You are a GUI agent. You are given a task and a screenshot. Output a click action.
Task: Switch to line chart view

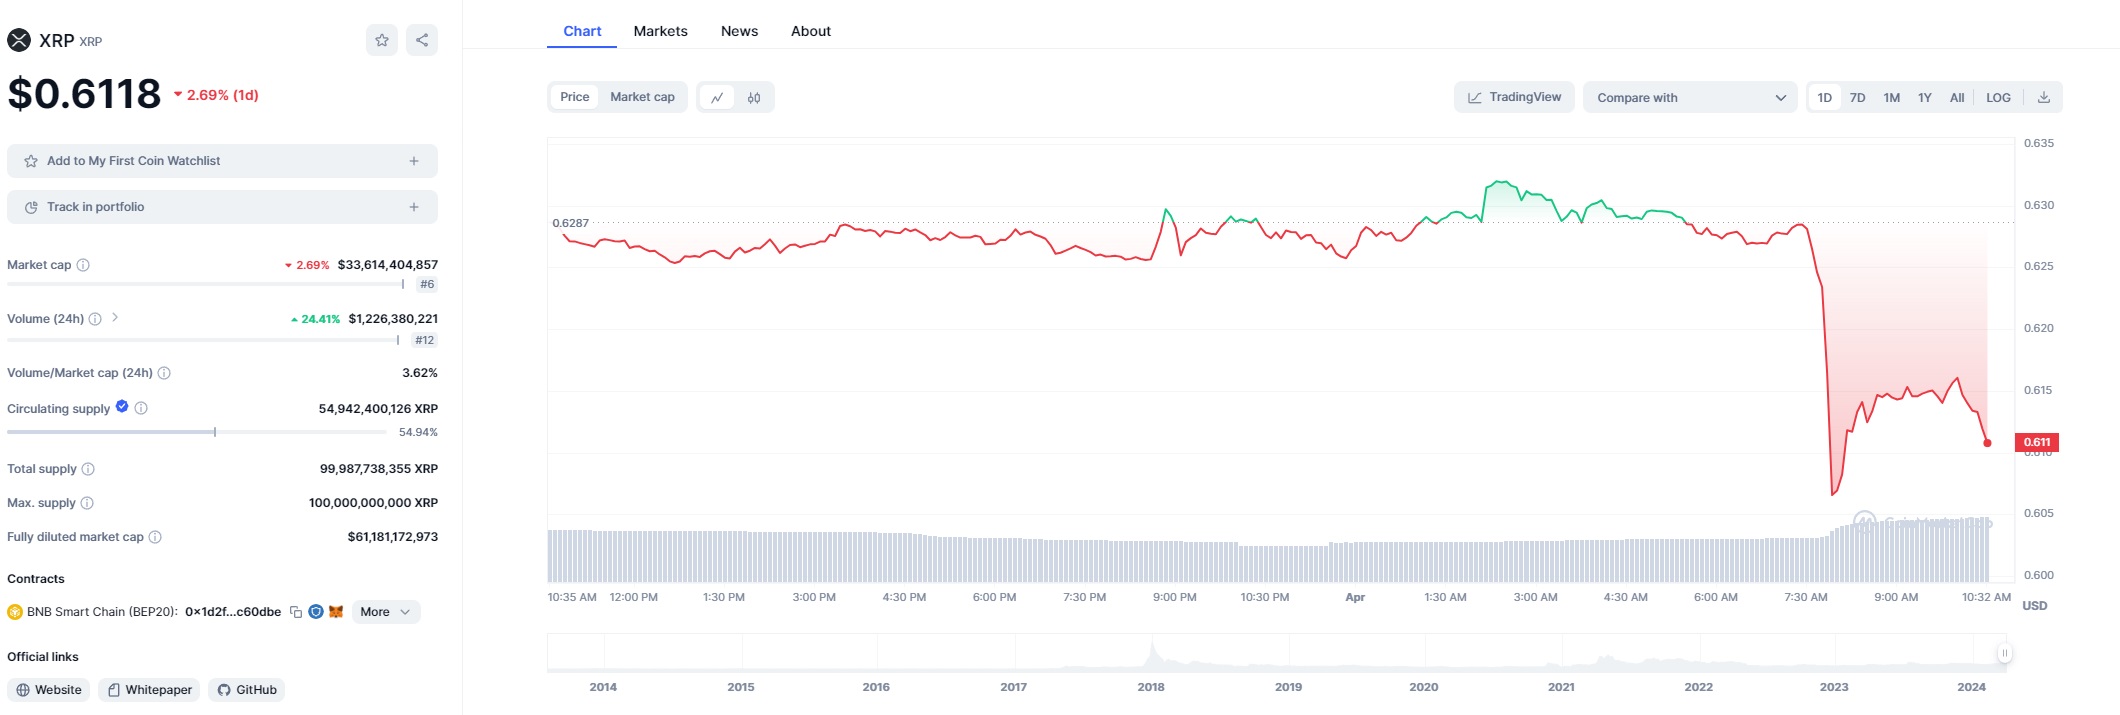click(x=717, y=97)
